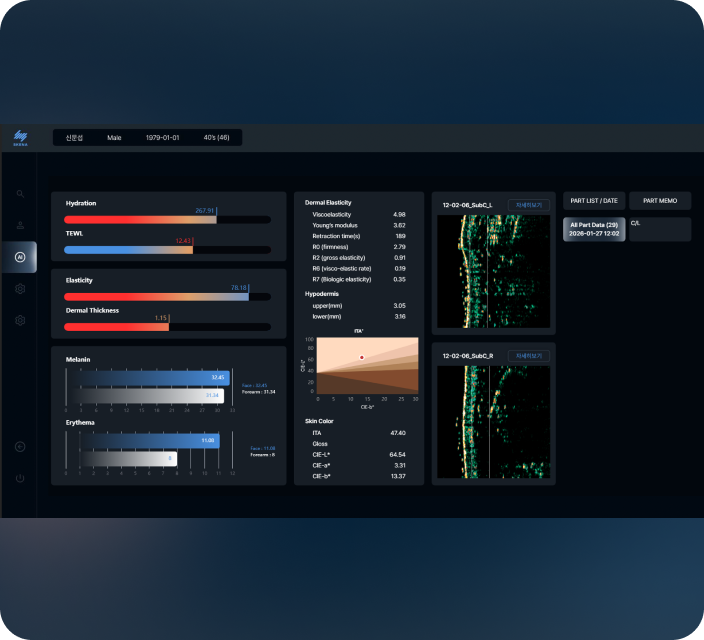The height and width of the screenshot is (640, 704).
Task: Click the search magnifier icon in the sidebar
Action: click(20, 193)
